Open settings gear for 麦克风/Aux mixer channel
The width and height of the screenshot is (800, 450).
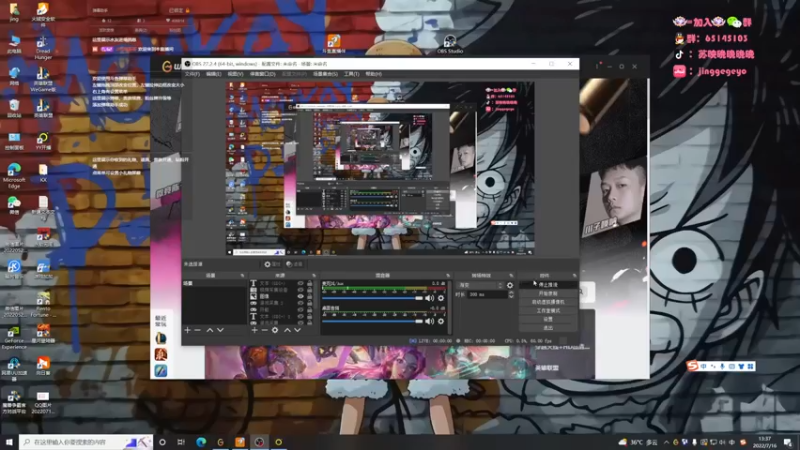[x=441, y=298]
